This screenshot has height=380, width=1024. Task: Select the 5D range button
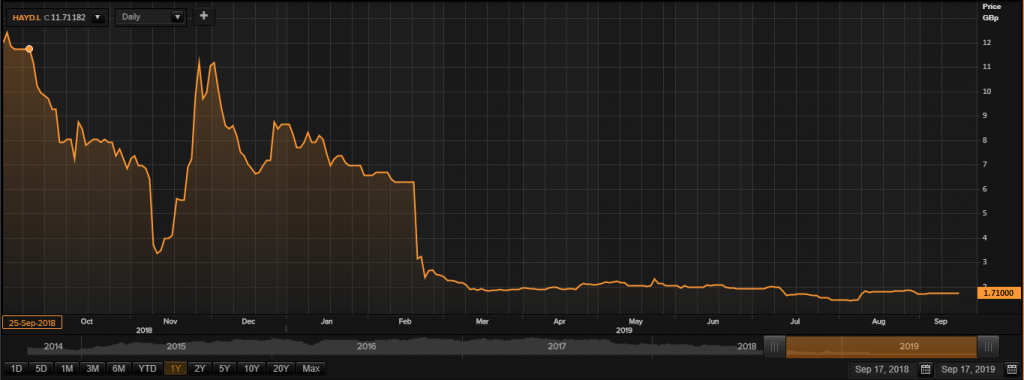pyautogui.click(x=41, y=369)
